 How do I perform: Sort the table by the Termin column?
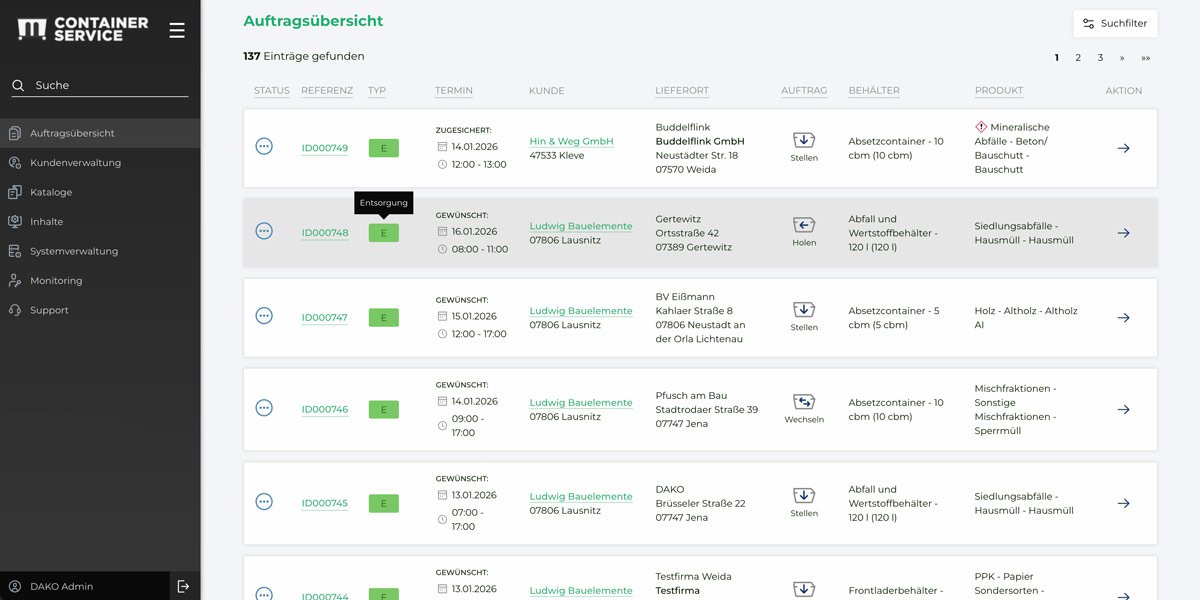coord(454,91)
